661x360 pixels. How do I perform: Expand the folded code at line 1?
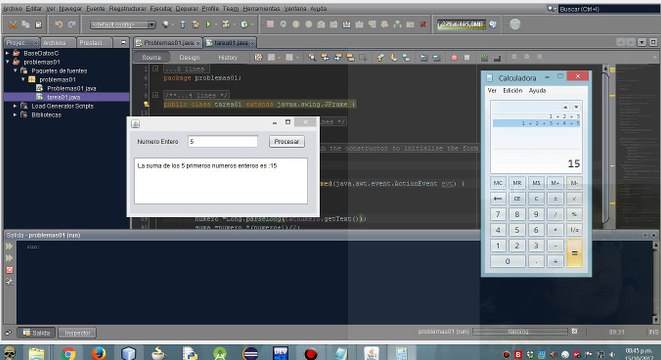pyautogui.click(x=155, y=69)
